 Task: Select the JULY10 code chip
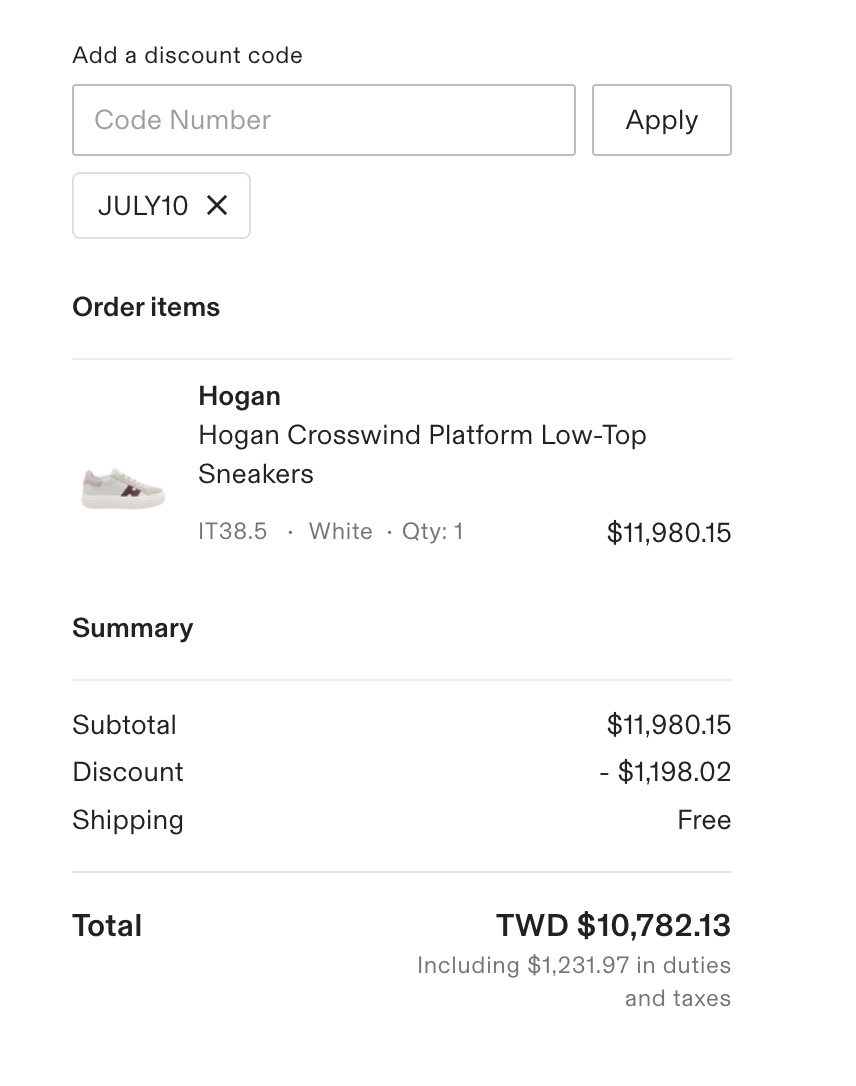[161, 206]
